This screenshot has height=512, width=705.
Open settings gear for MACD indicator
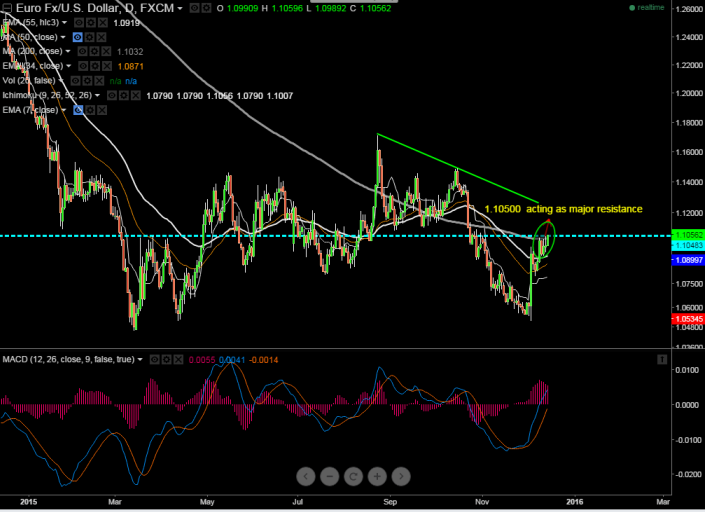point(166,359)
